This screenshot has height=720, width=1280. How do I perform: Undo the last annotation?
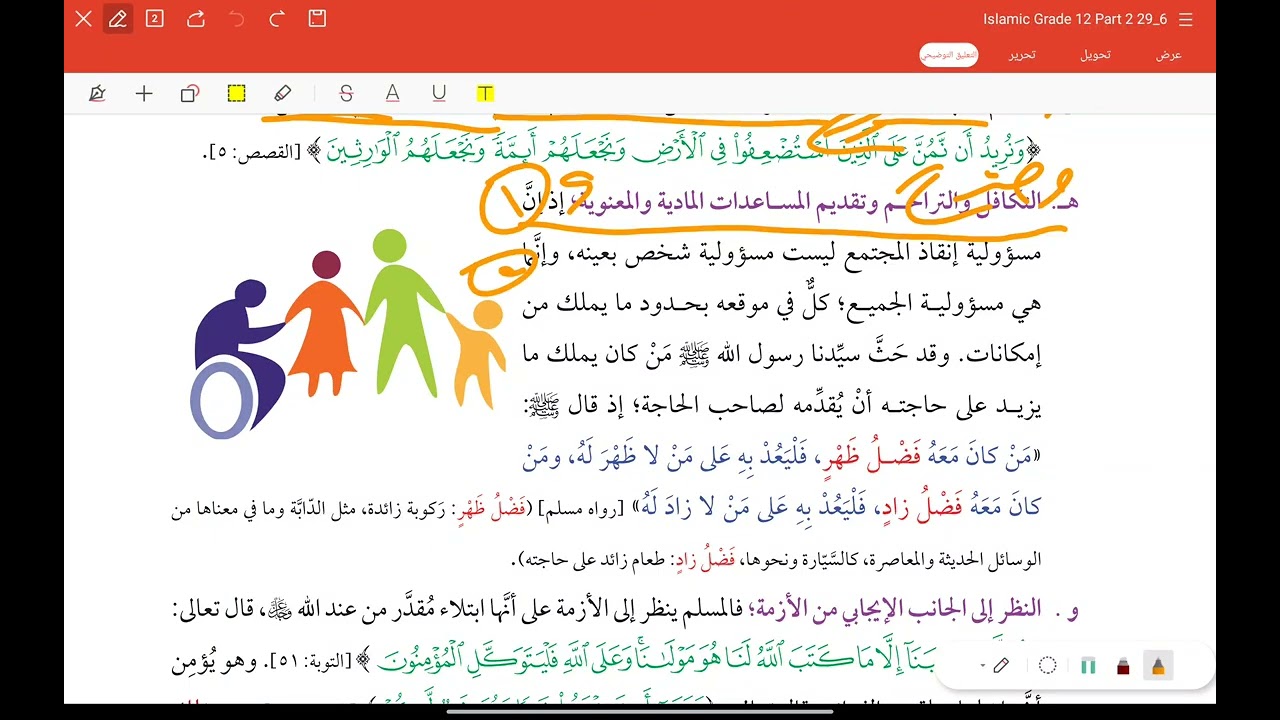(x=236, y=18)
